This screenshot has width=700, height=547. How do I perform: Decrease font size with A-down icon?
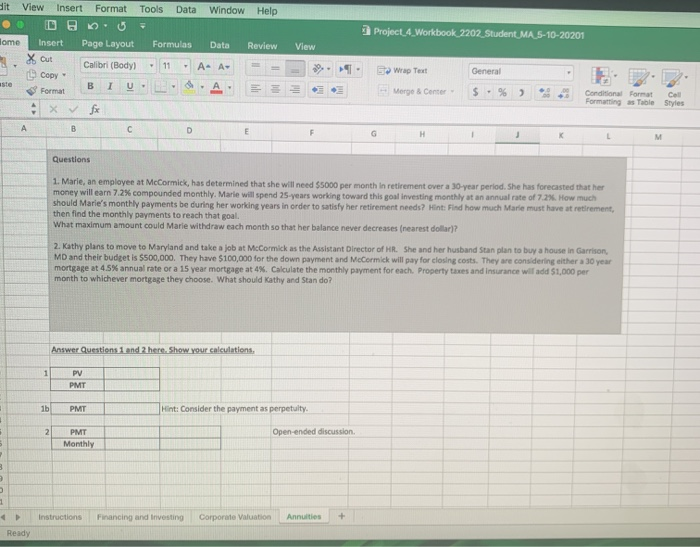click(x=224, y=67)
